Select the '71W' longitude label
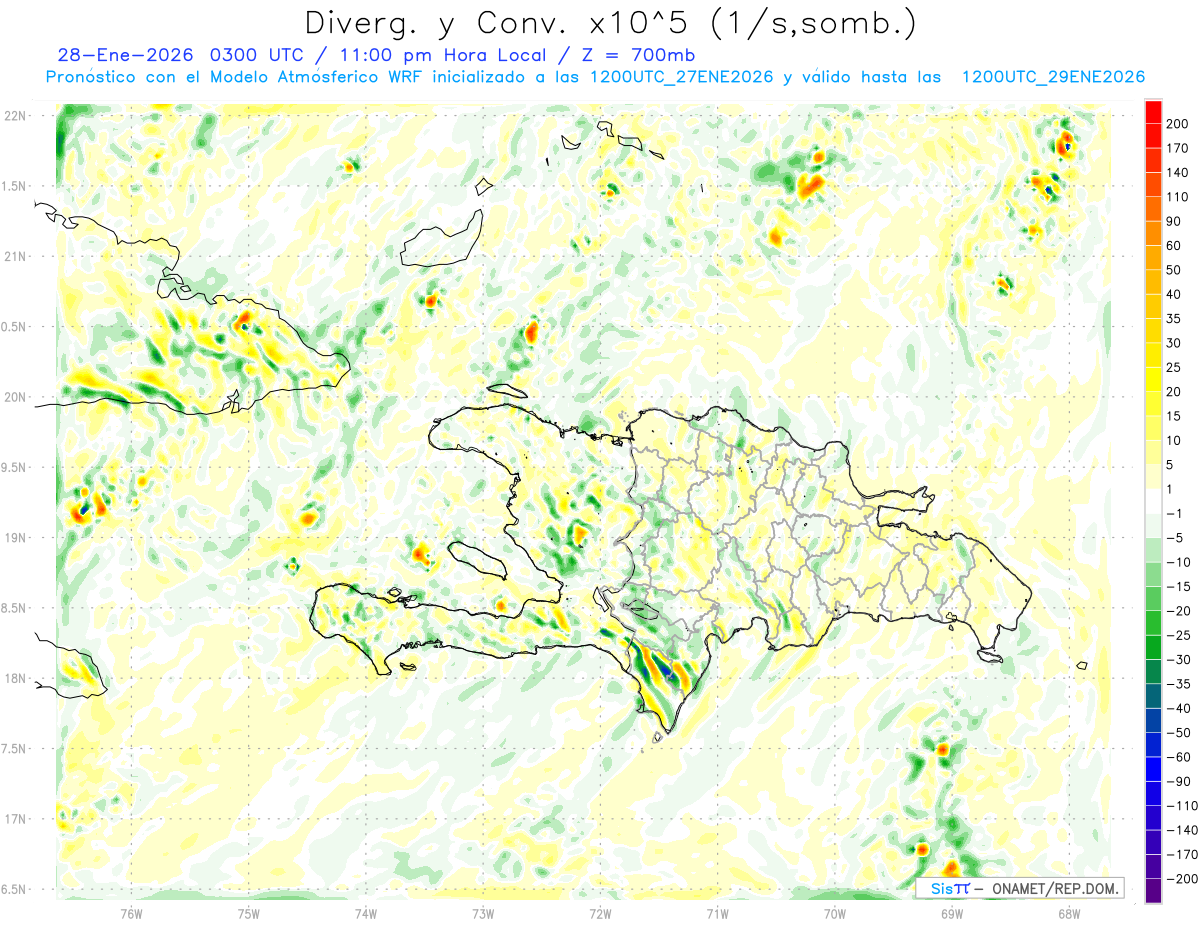 [x=717, y=912]
